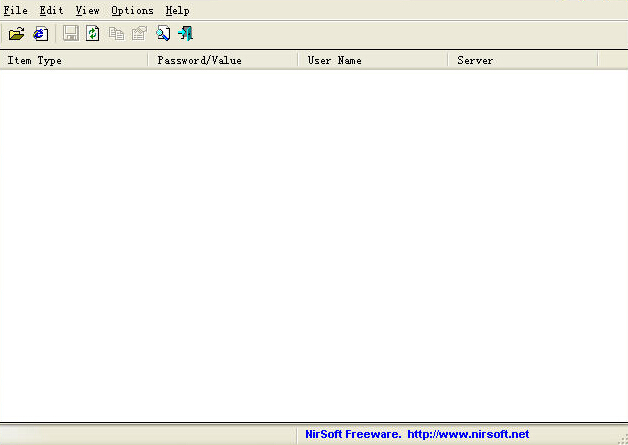
Task: Click the grayed-out floppy disk save icon
Action: coord(70,33)
